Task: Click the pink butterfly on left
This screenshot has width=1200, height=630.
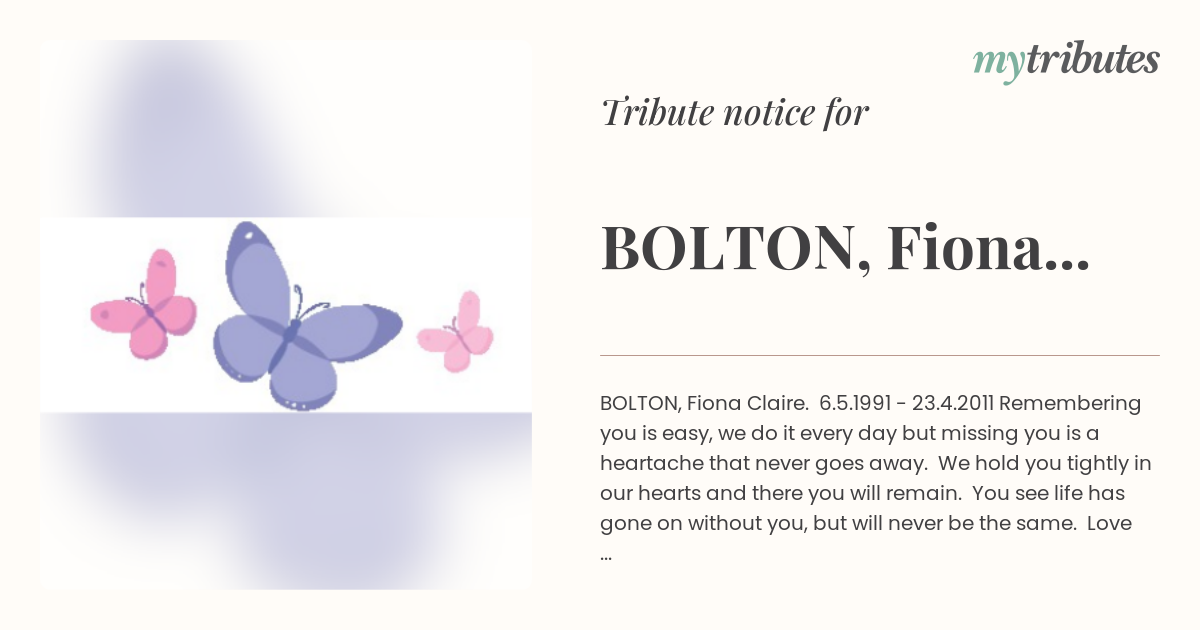Action: tap(143, 304)
